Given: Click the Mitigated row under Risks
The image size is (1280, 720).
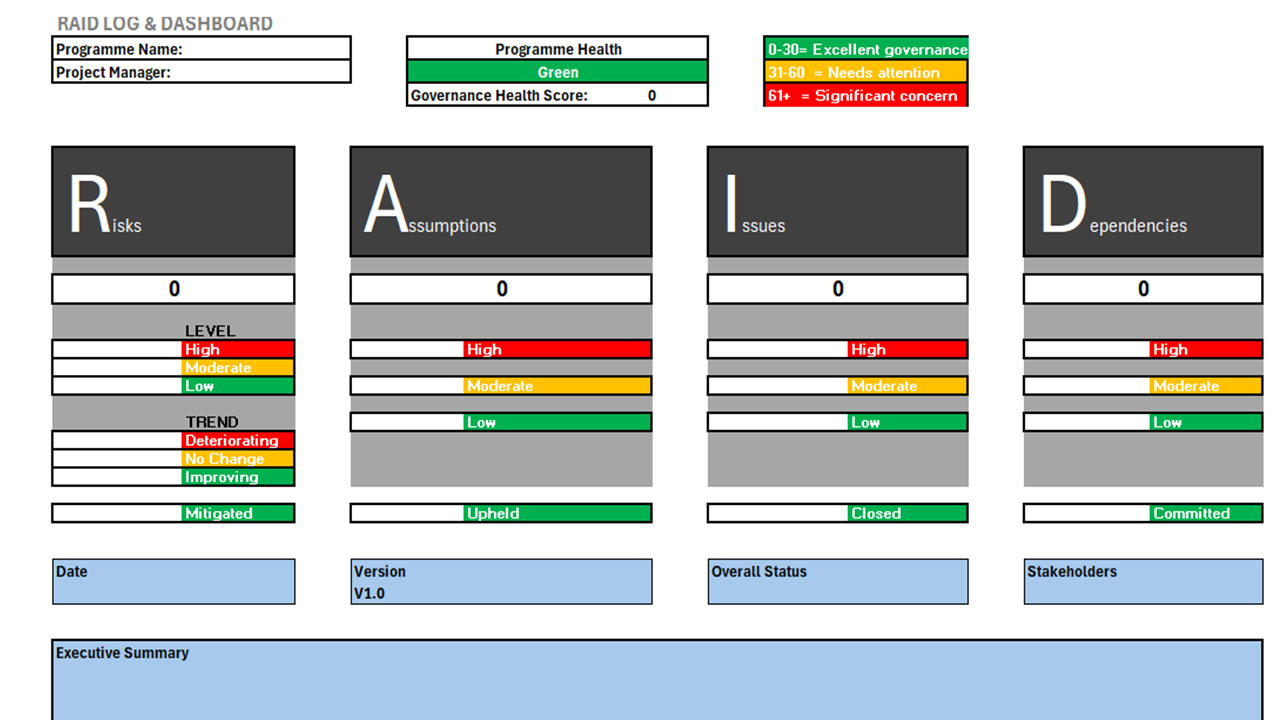Looking at the screenshot, I should pyautogui.click(x=173, y=513).
